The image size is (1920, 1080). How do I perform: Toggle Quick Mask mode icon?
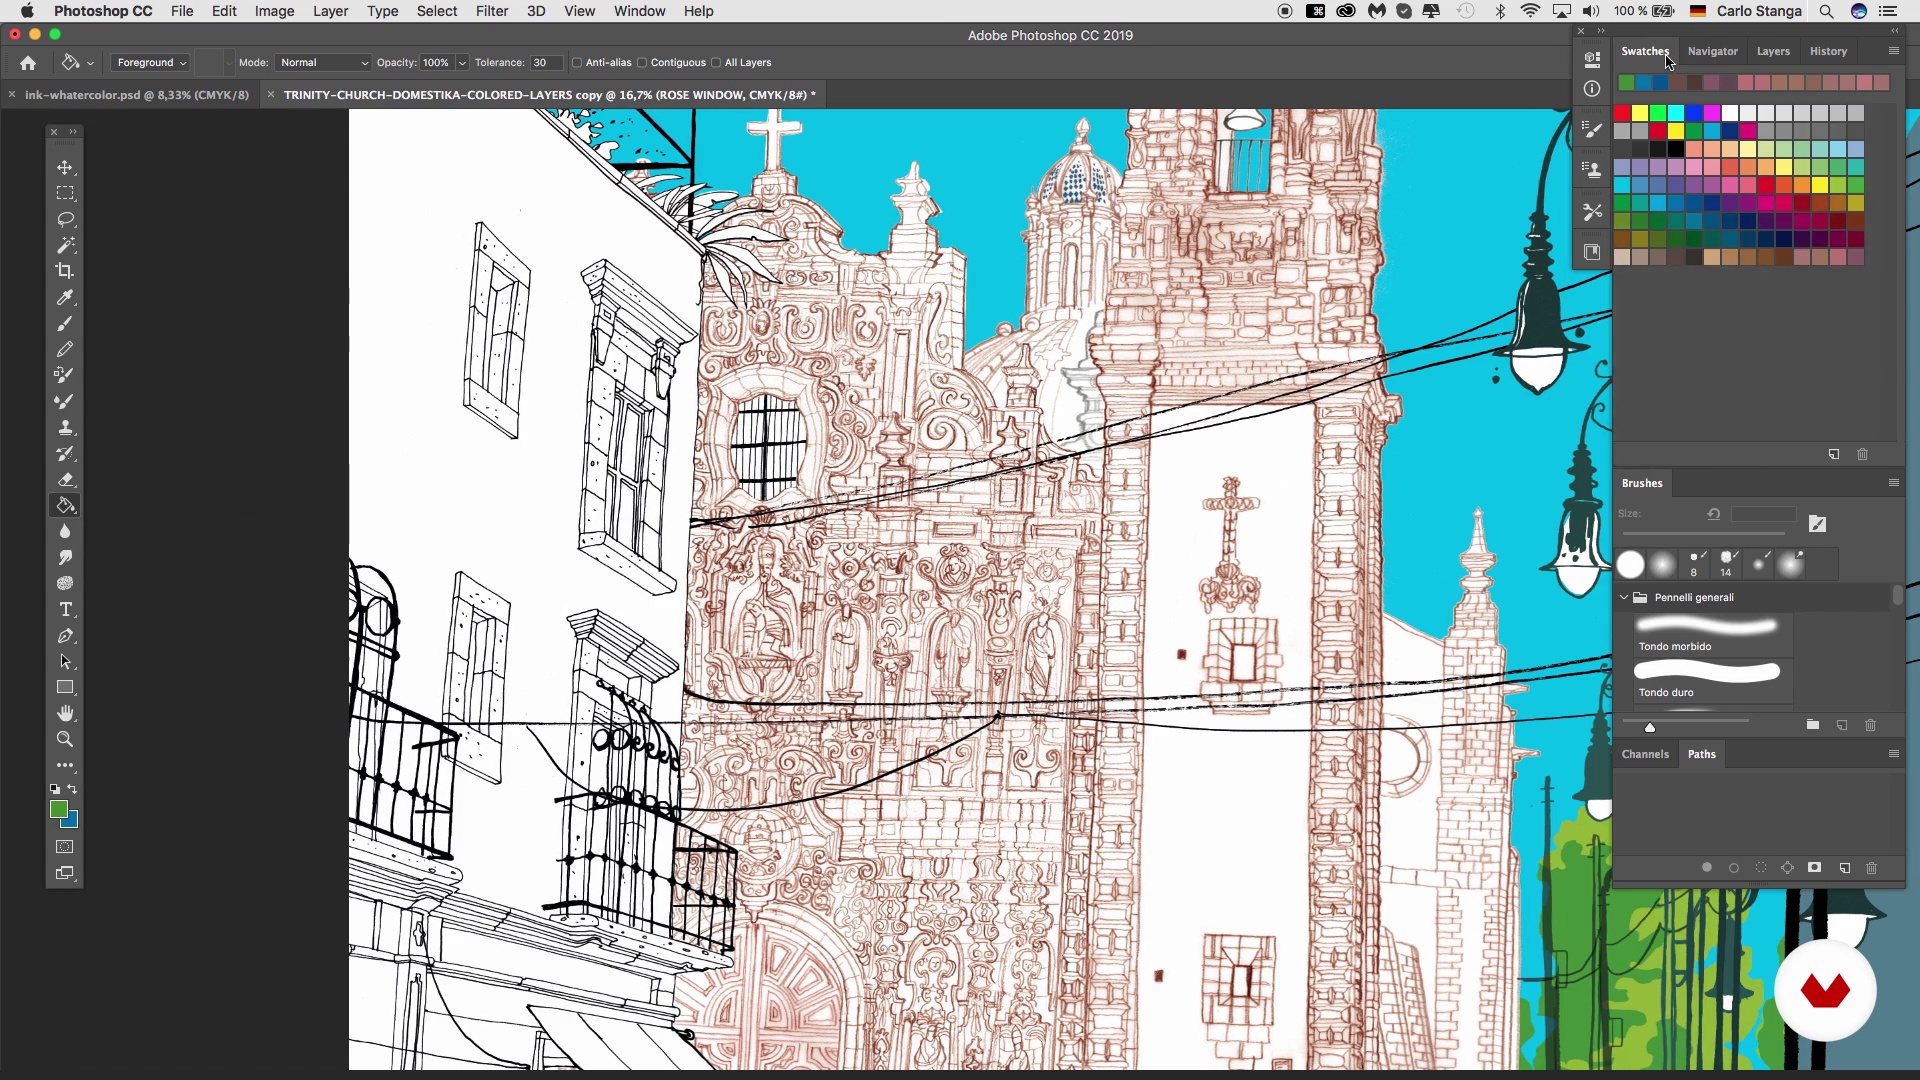pos(65,847)
